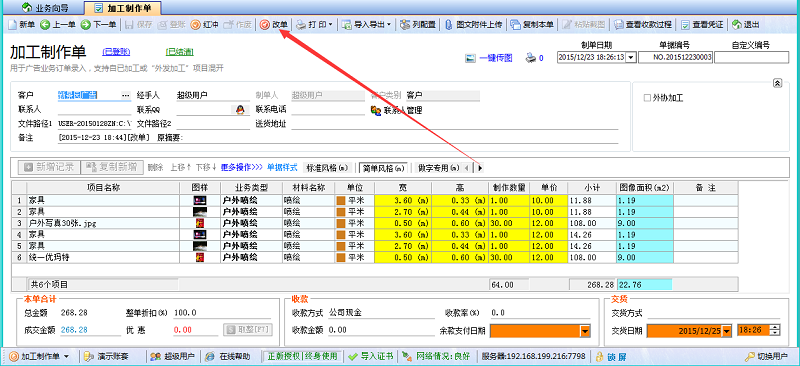Open 查看凭证 voucher view
This screenshot has width=800, height=366.
pos(703,25)
